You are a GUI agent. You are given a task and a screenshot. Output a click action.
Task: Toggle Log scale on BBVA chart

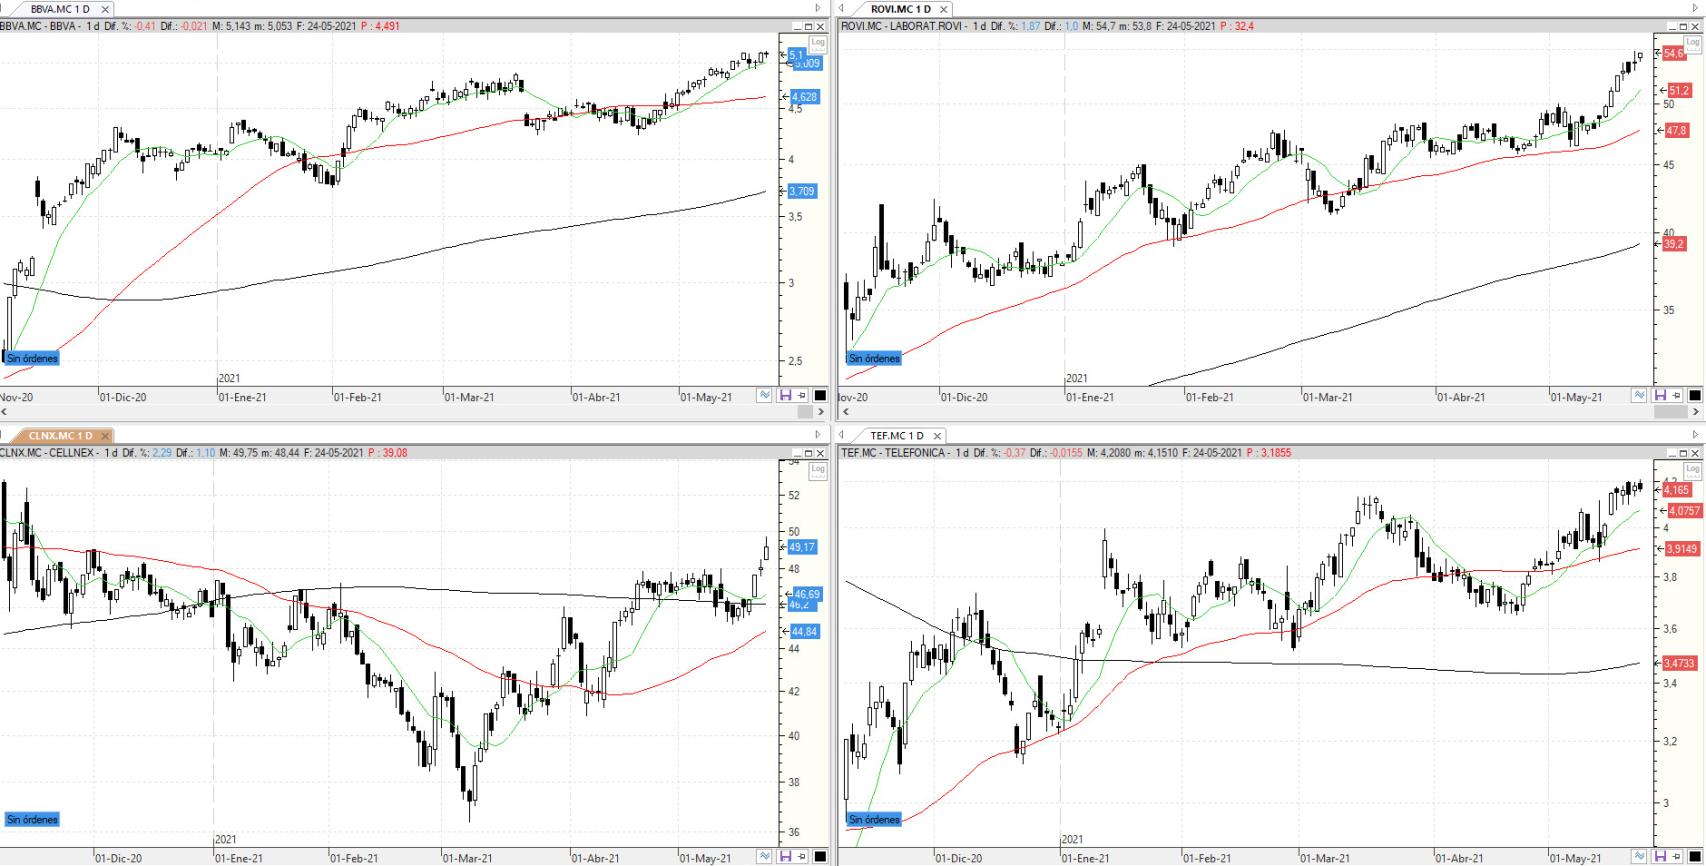coord(818,42)
